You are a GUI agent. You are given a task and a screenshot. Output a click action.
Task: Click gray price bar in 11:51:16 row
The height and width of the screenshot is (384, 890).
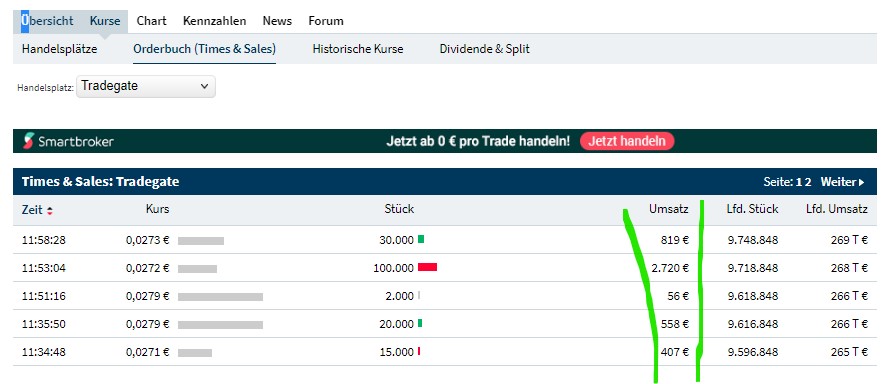tap(220, 297)
